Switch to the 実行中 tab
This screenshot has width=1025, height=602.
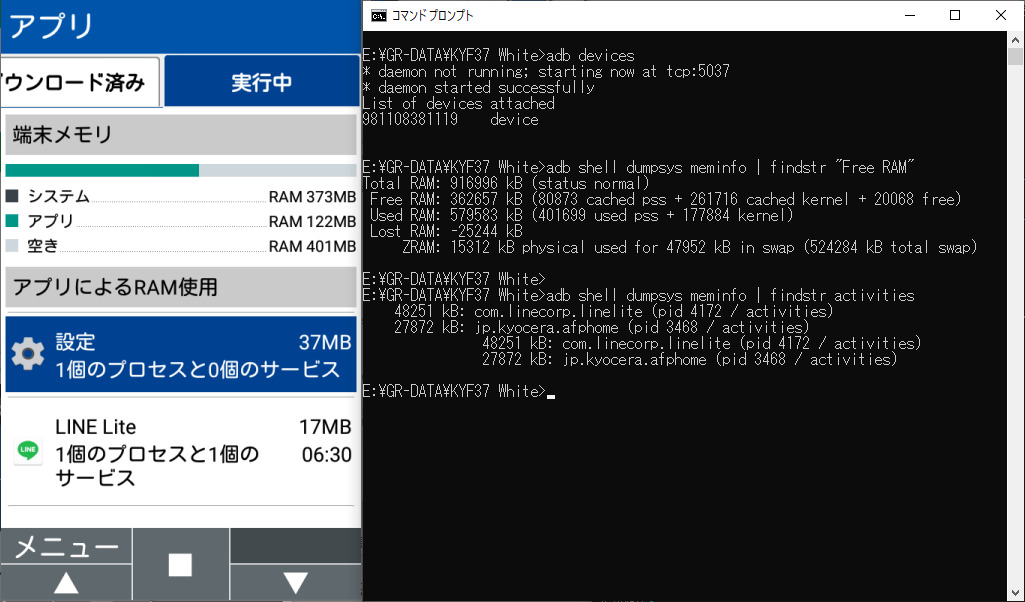pos(261,82)
